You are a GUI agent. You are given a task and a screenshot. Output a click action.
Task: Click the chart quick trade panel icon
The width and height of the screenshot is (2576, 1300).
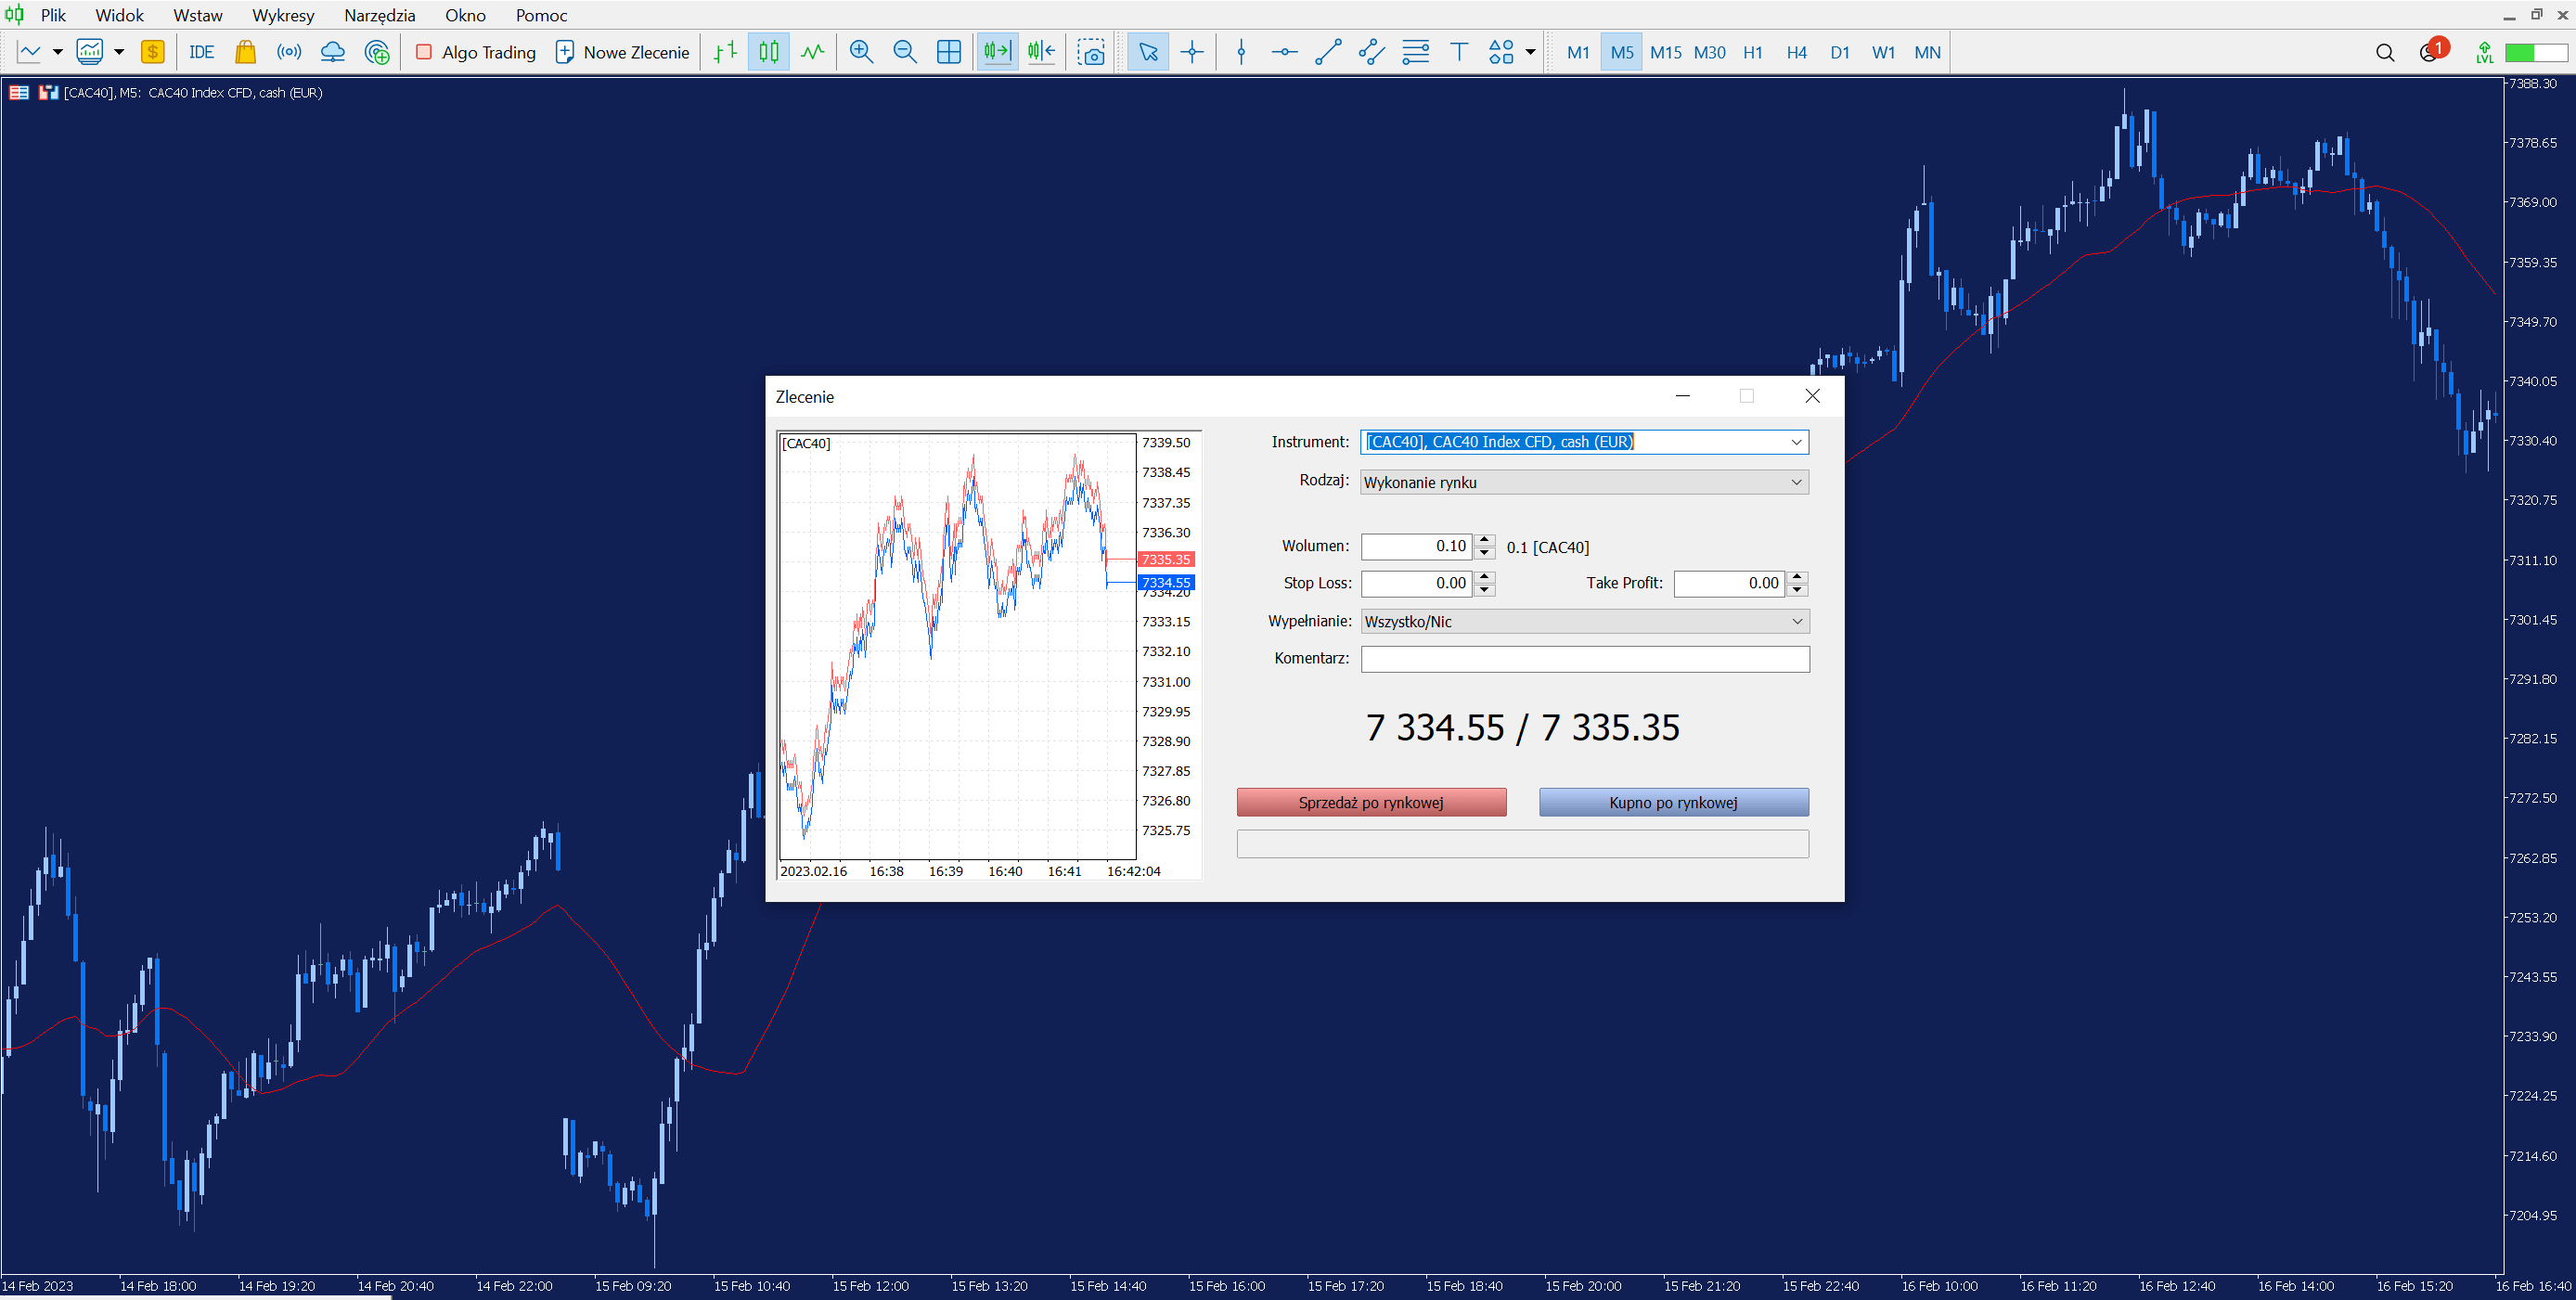(48, 92)
